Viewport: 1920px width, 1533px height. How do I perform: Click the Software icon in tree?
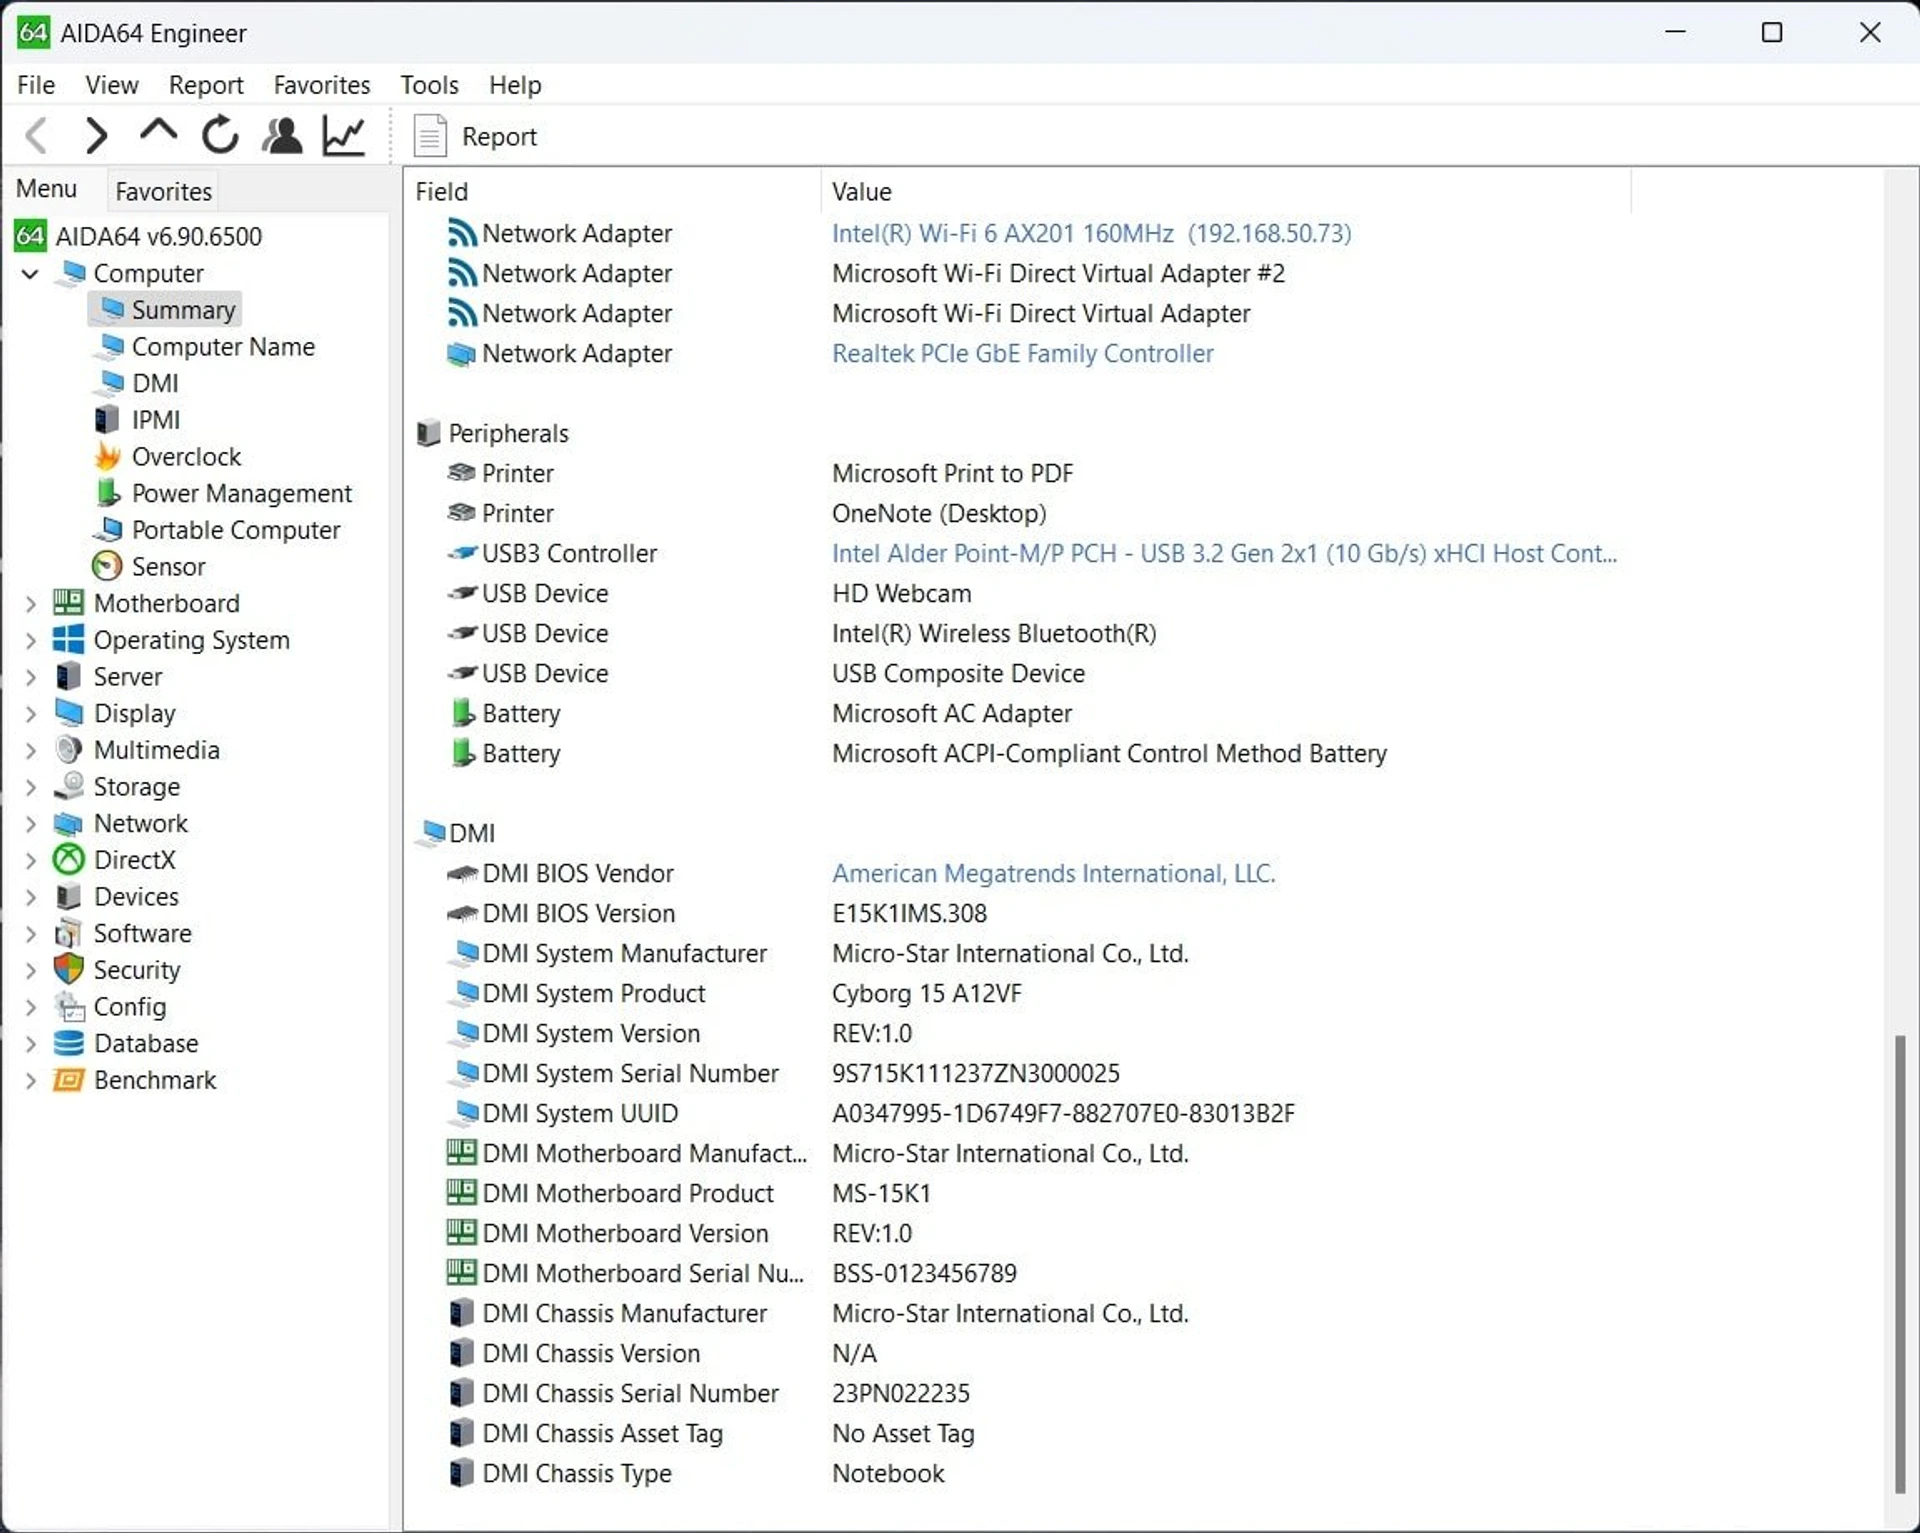[x=68, y=933]
